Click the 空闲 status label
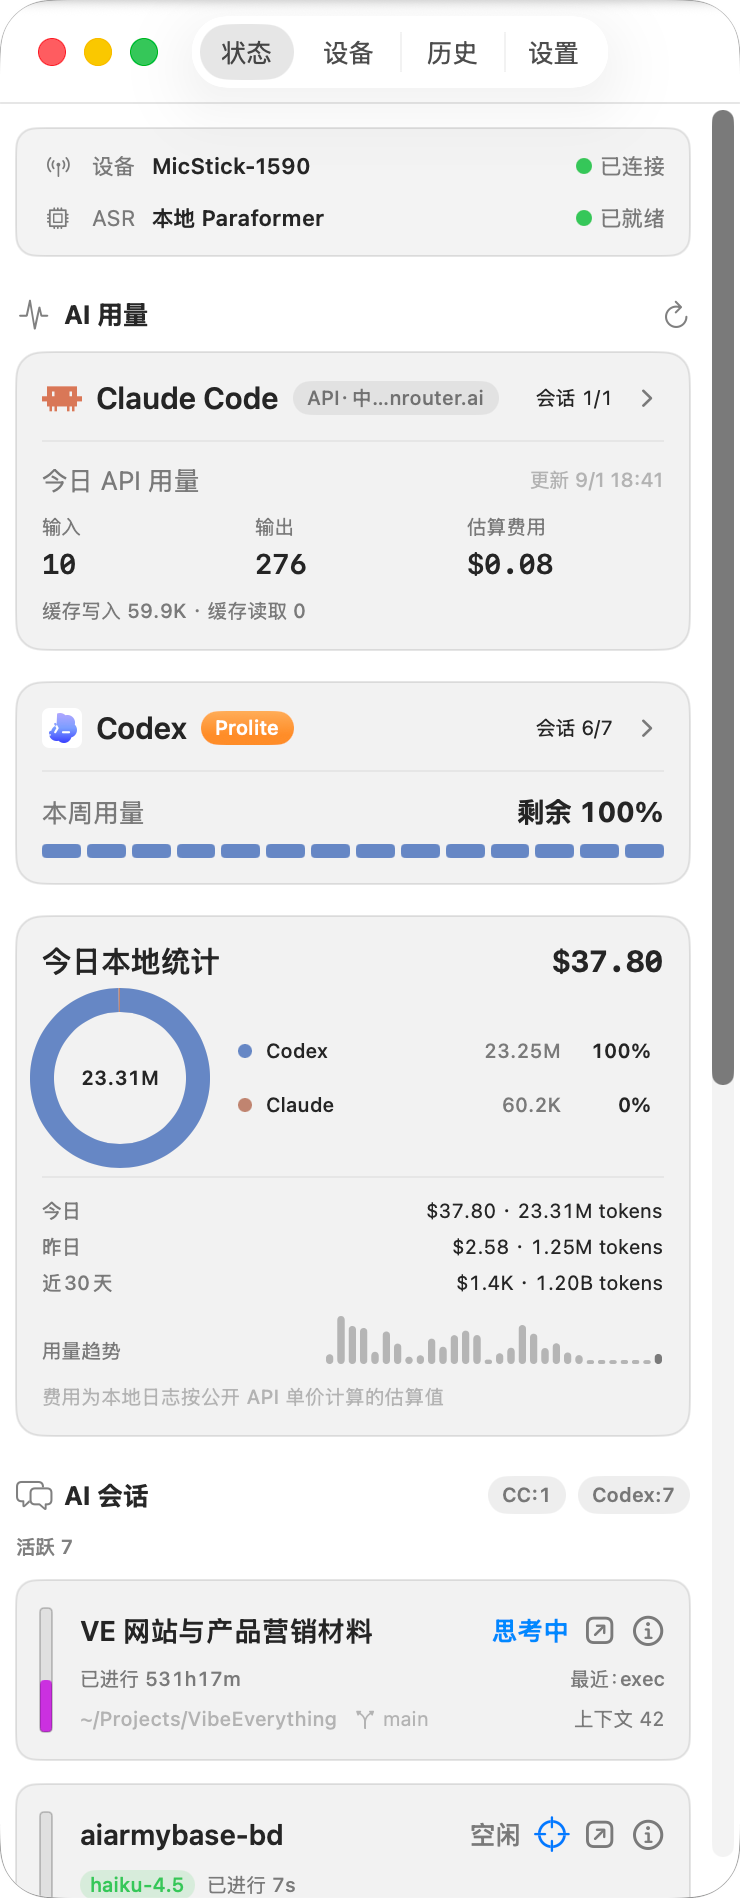The width and height of the screenshot is (740, 1898). 495,1835
